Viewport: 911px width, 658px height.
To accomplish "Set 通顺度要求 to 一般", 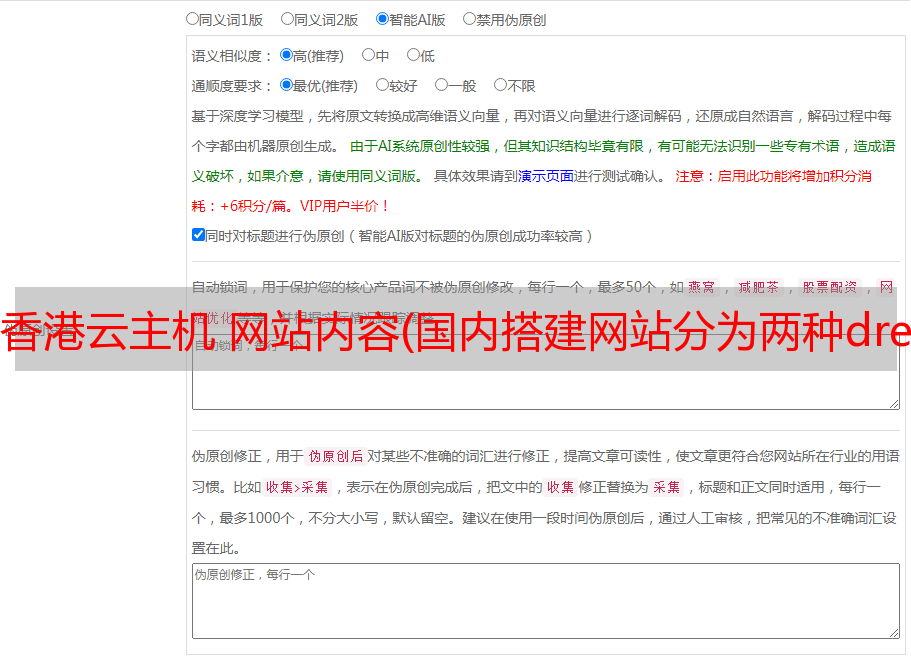I will [442, 85].
